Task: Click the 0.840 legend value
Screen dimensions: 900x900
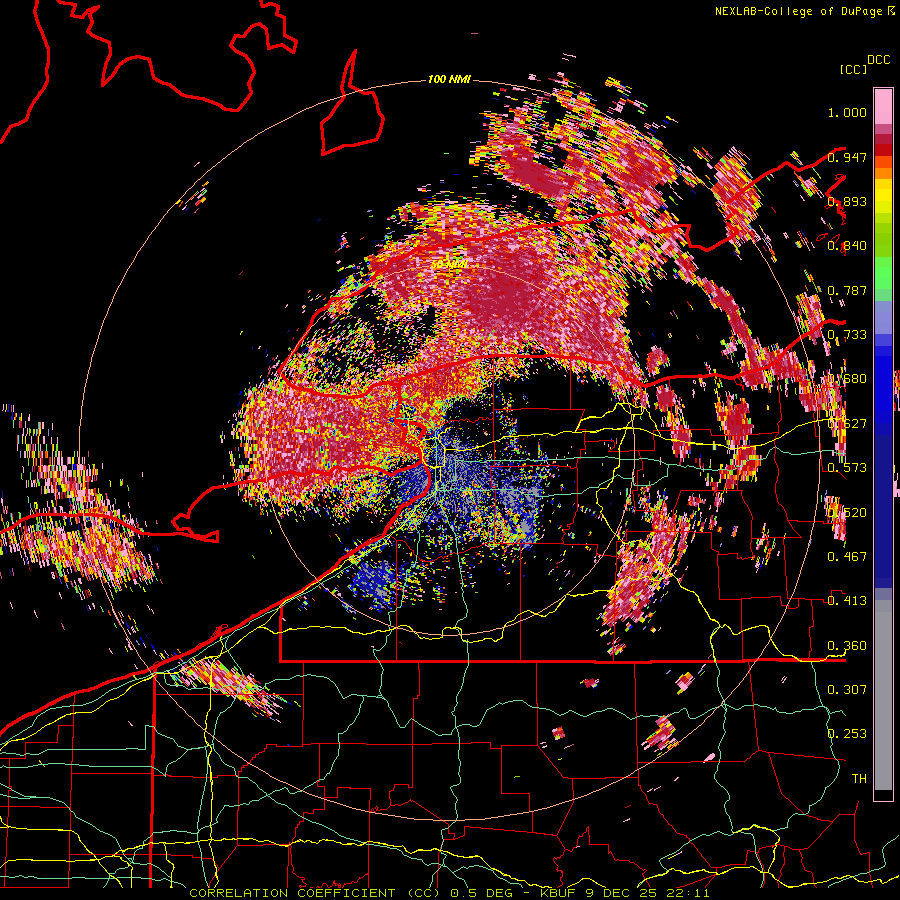Action: tap(847, 246)
